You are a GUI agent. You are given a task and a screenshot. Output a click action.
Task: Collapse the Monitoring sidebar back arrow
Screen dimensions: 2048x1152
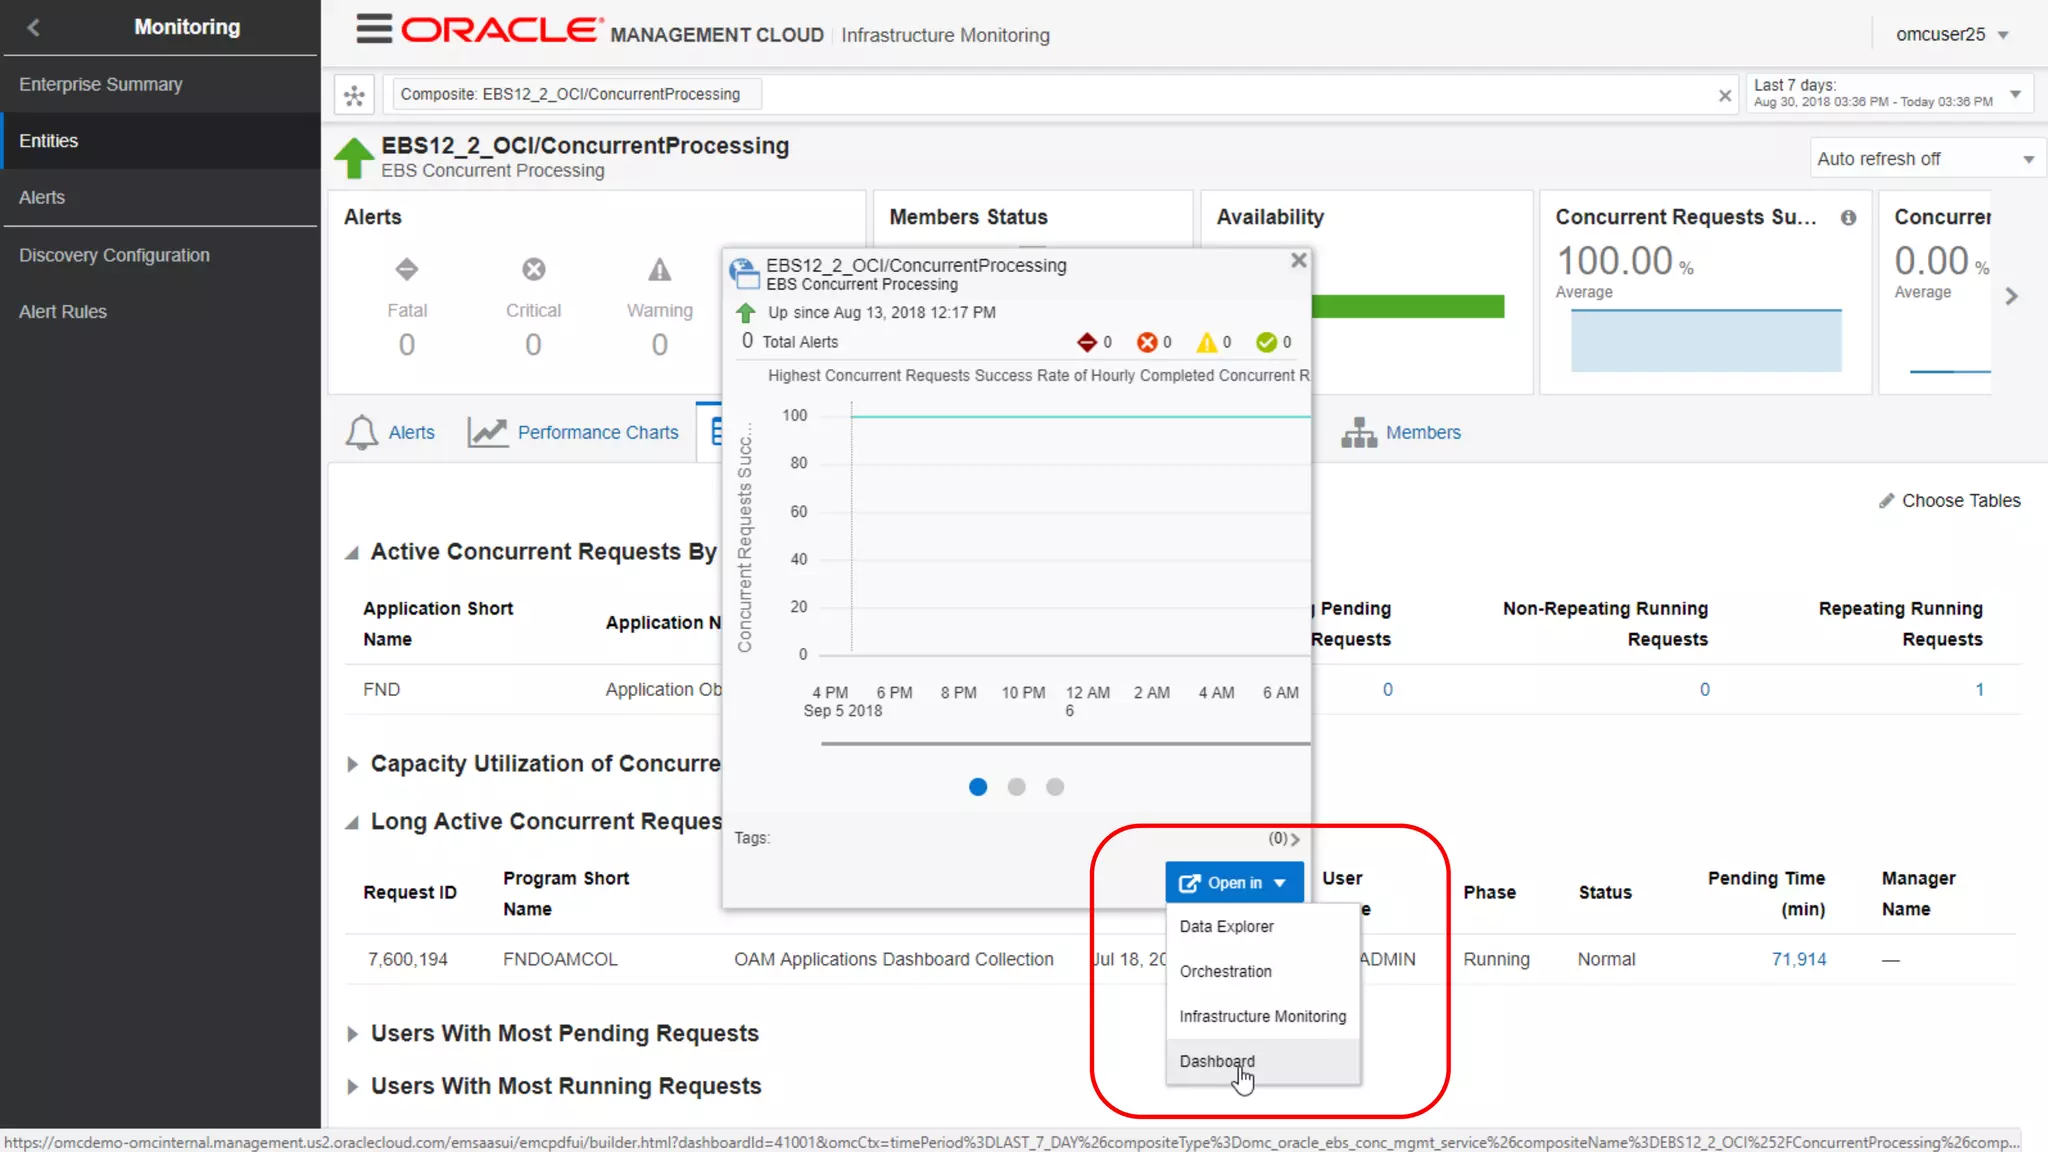click(x=33, y=27)
